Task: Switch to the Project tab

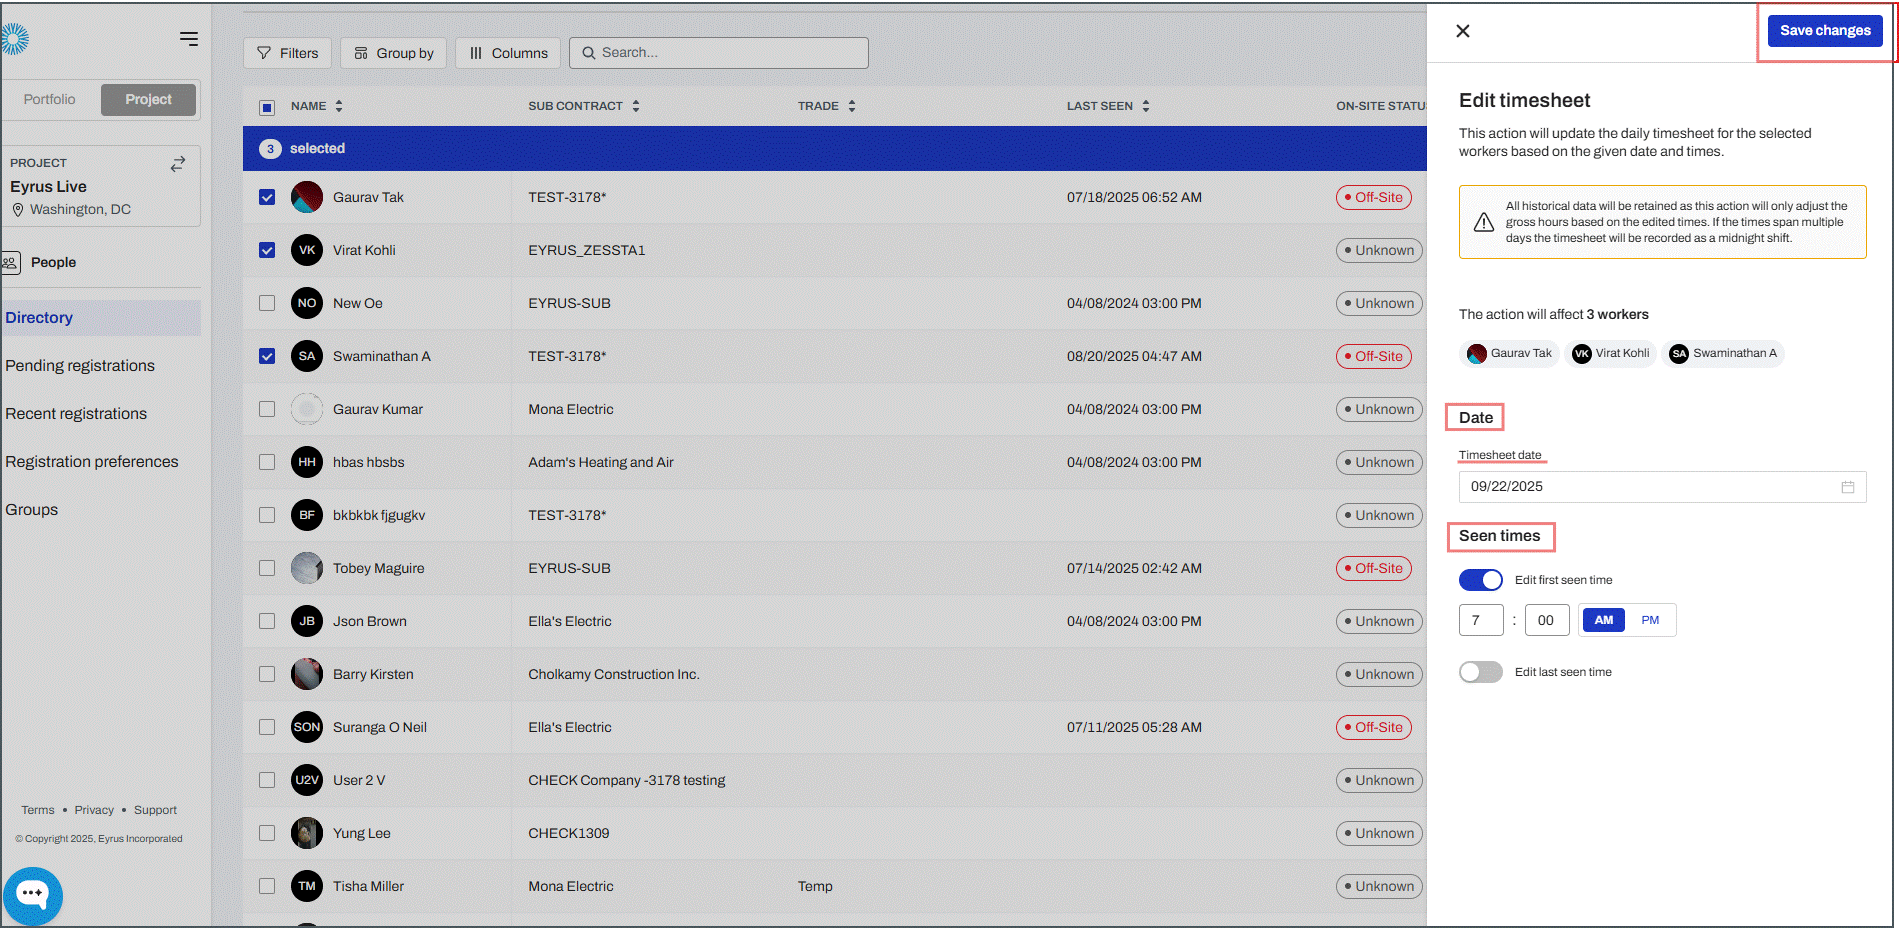Action: (148, 99)
